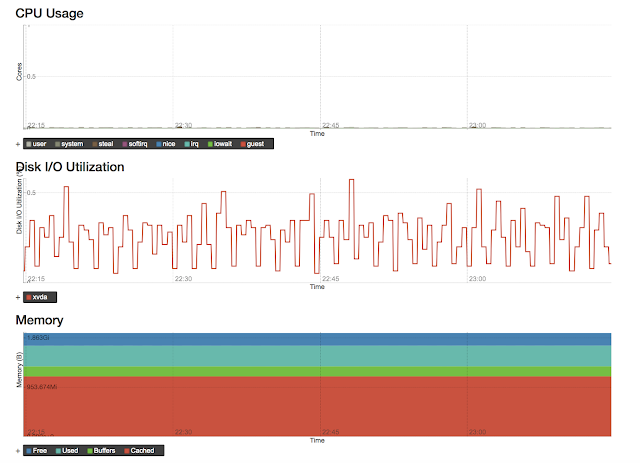Toggle the xvda series in Disk legend
640x463 pixels.
(37, 297)
